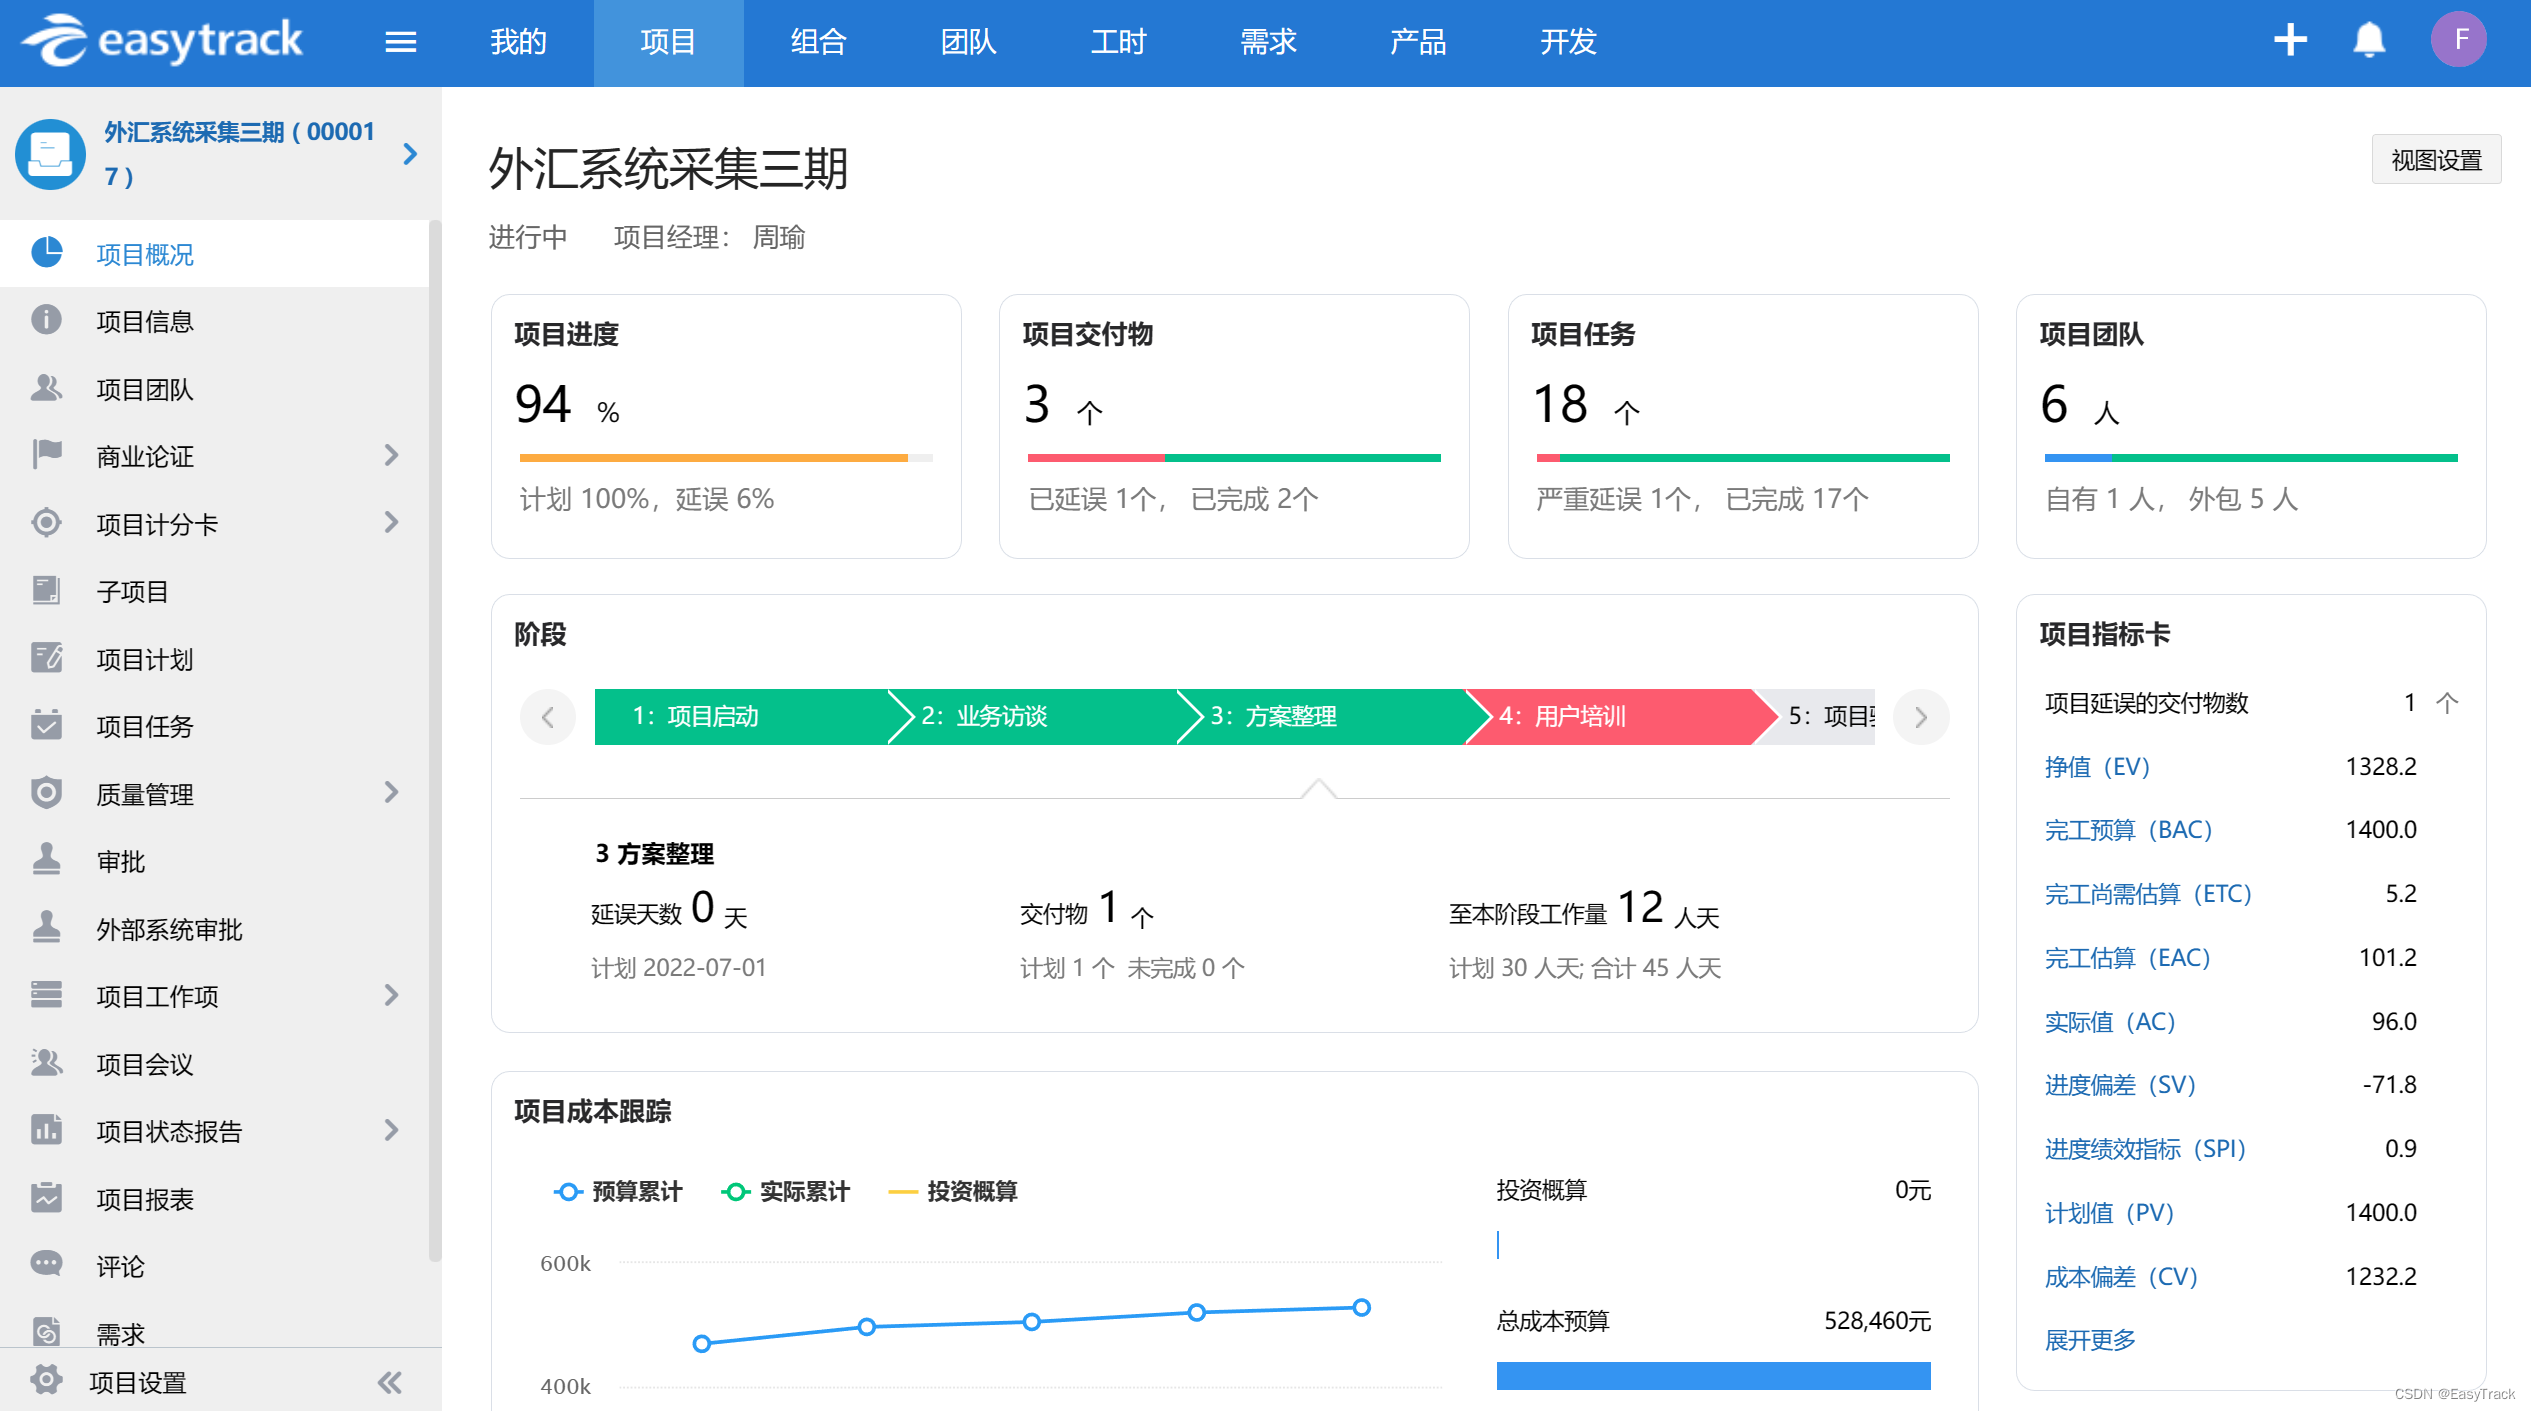Toggle the 预算累计 legend series
The width and height of the screenshot is (2531, 1411).
(x=618, y=1191)
